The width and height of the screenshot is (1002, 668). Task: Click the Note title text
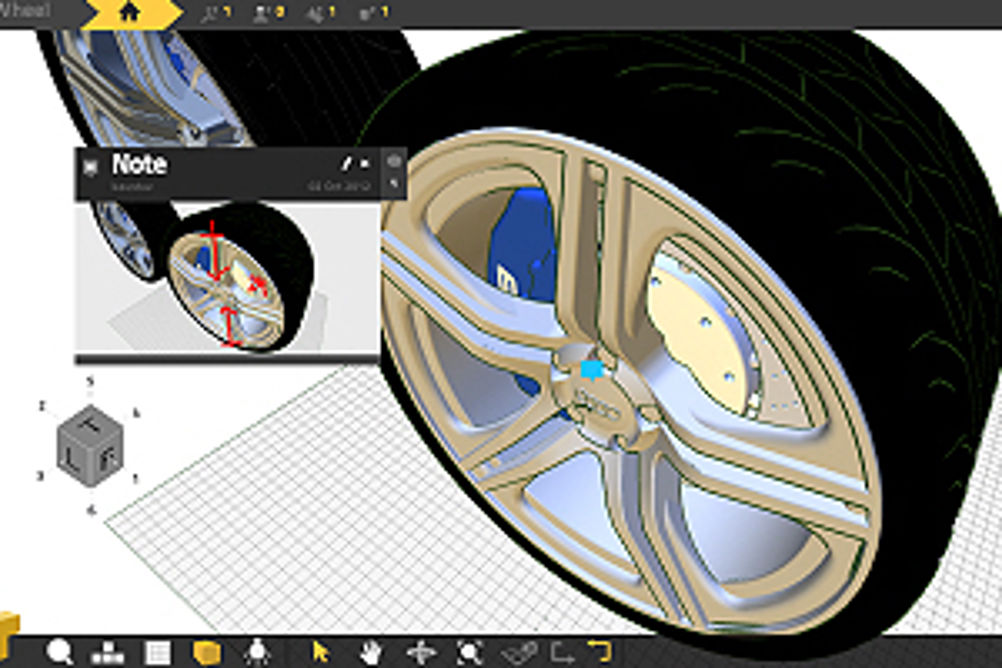139,164
